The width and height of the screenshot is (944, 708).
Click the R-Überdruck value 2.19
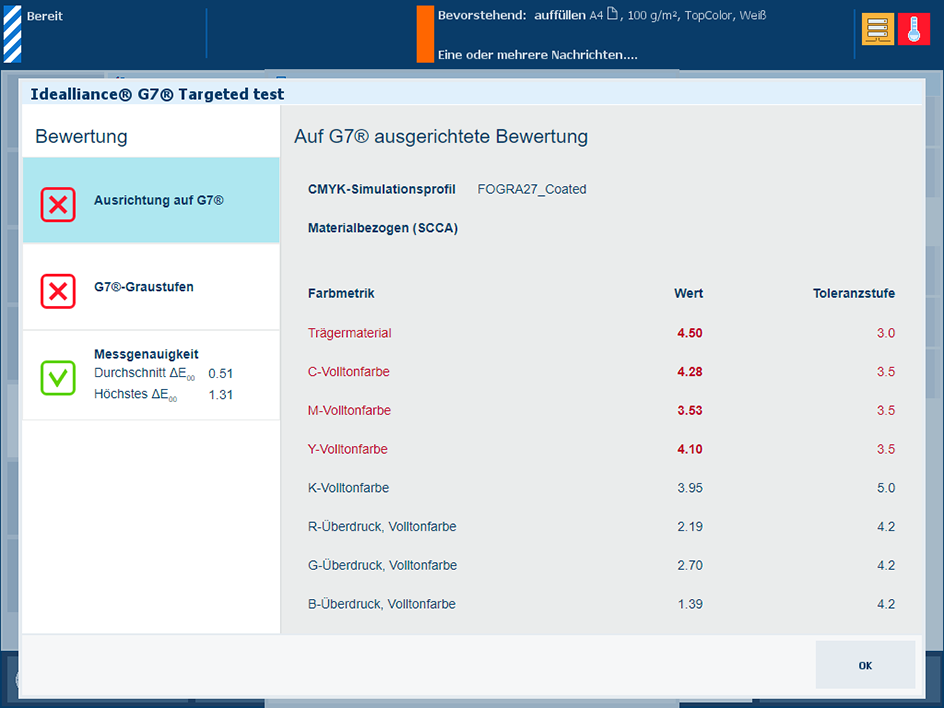[690, 526]
